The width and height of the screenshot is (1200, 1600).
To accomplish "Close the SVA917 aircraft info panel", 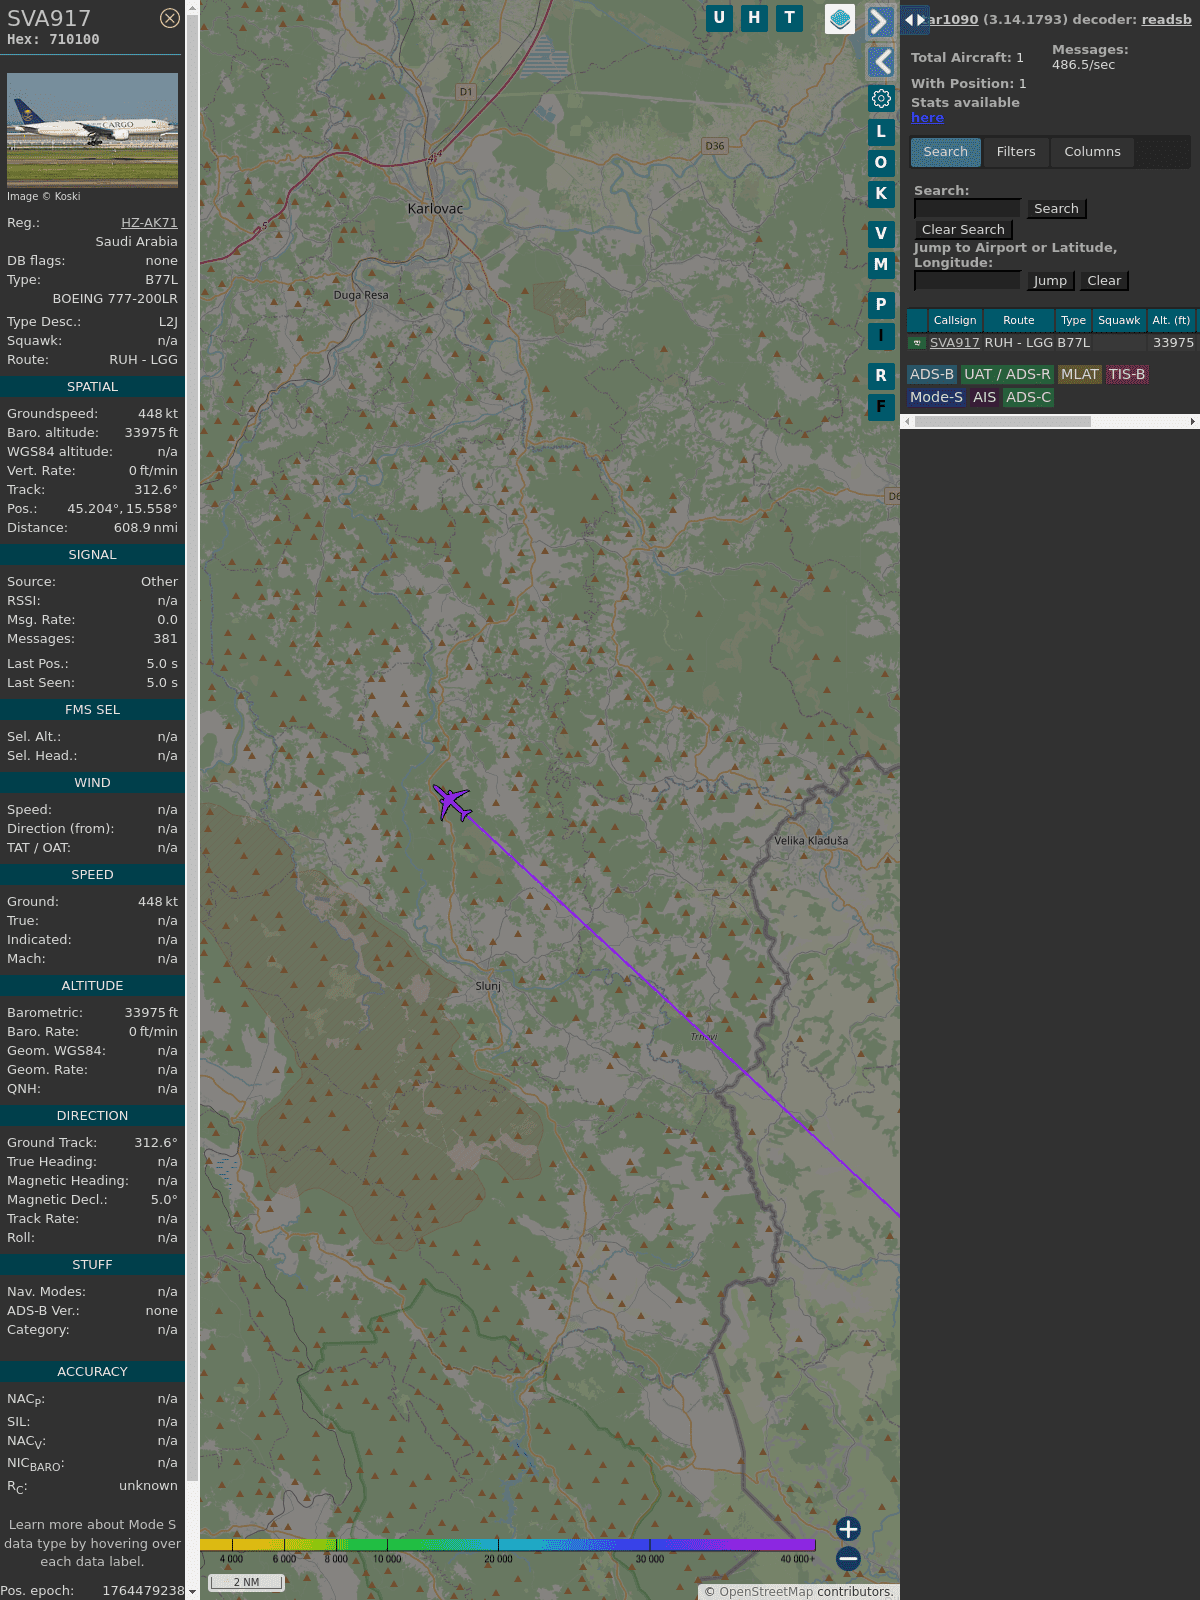I will pos(170,18).
